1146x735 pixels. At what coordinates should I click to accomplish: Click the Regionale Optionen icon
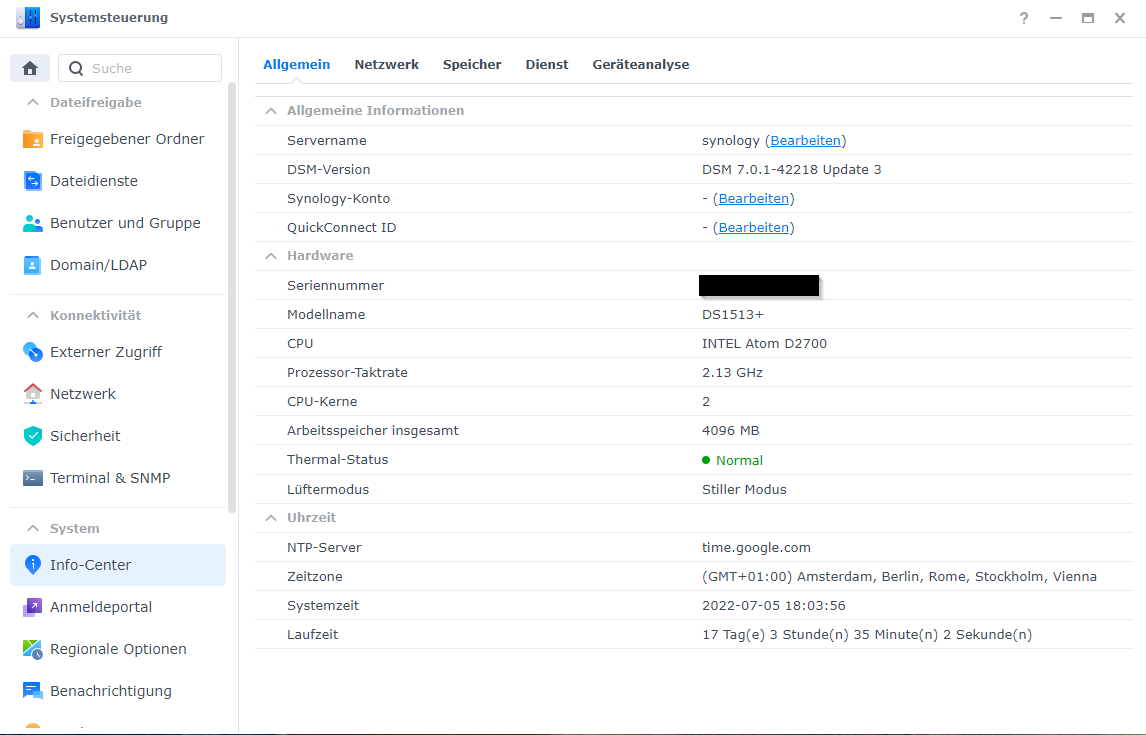[32, 649]
